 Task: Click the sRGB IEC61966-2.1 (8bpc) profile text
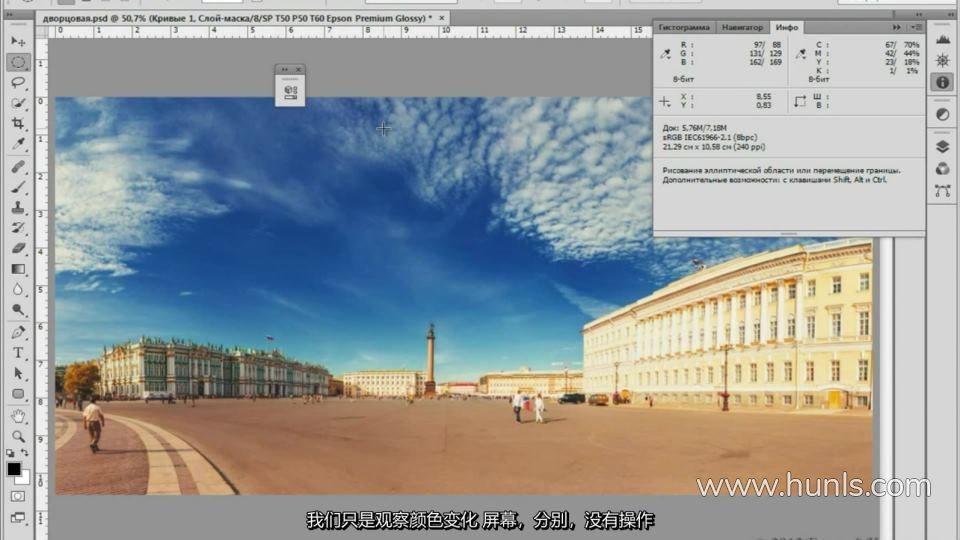point(710,137)
